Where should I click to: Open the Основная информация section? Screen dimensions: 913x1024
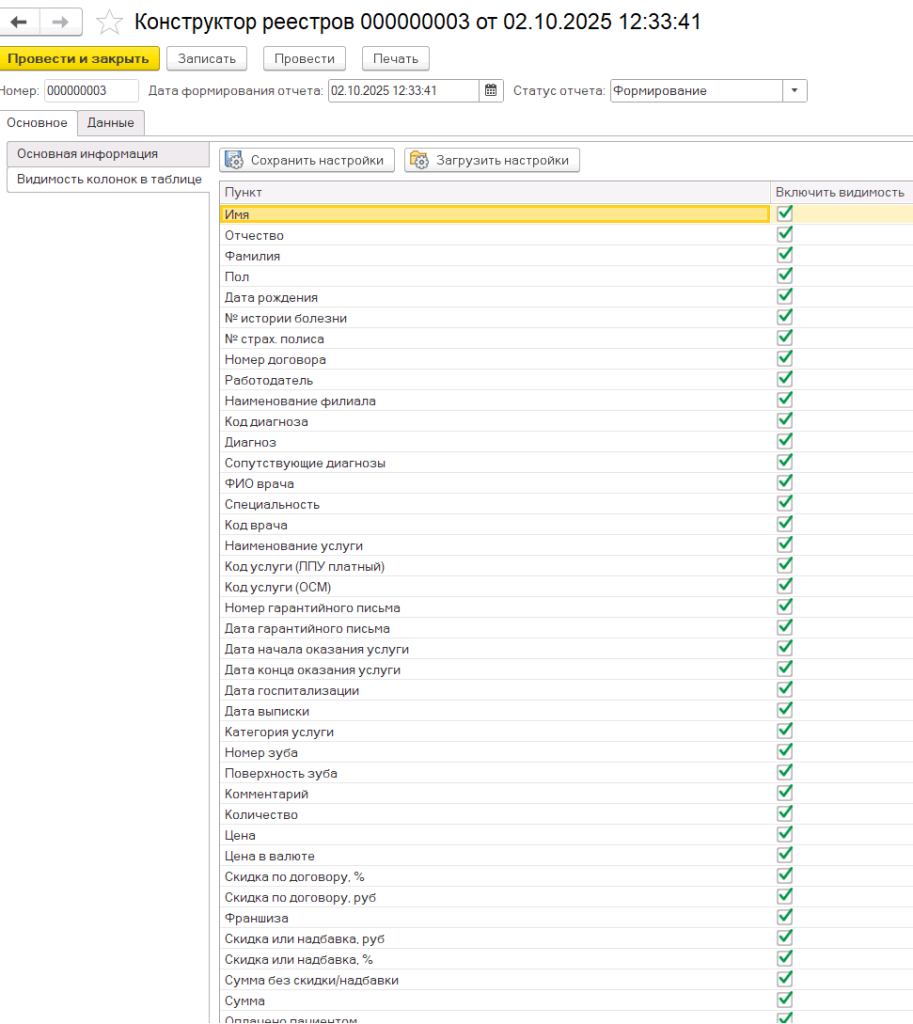pyautogui.click(x=87, y=154)
